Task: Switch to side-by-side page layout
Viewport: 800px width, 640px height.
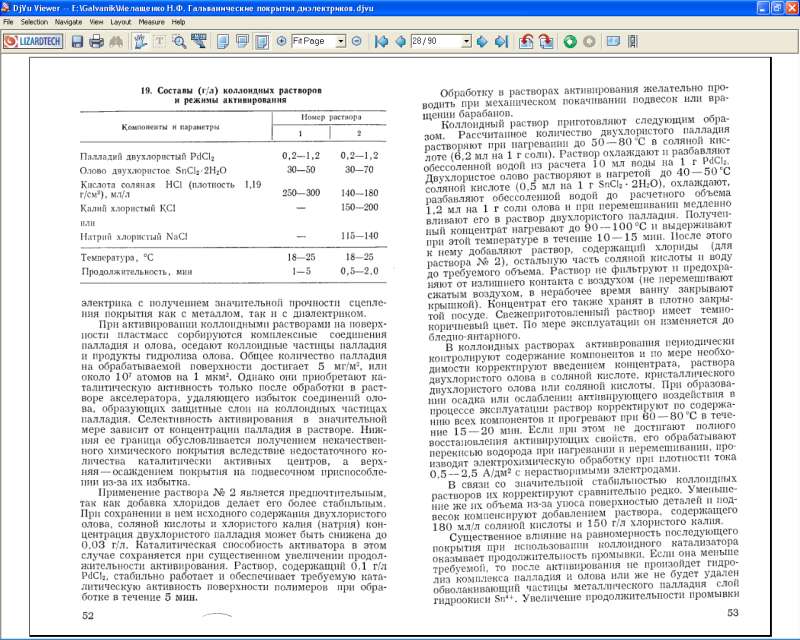Action: 260,41
